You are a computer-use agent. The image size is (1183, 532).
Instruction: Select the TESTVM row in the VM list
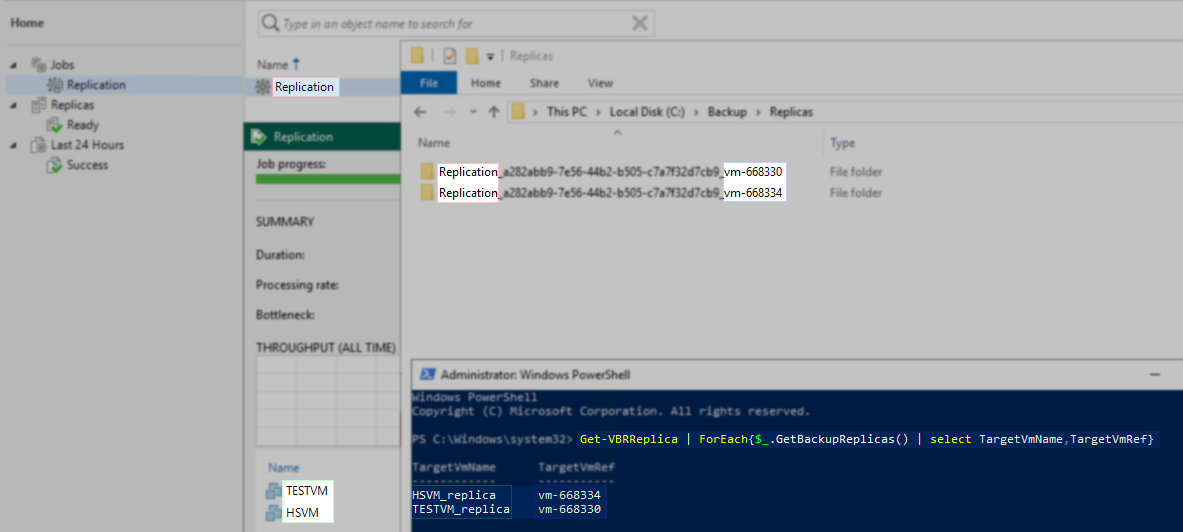(x=308, y=490)
